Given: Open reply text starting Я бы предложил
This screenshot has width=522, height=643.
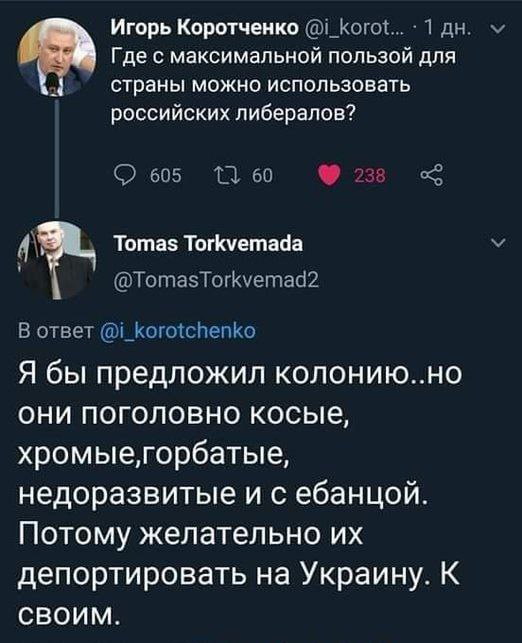Looking at the screenshot, I should [240, 494].
